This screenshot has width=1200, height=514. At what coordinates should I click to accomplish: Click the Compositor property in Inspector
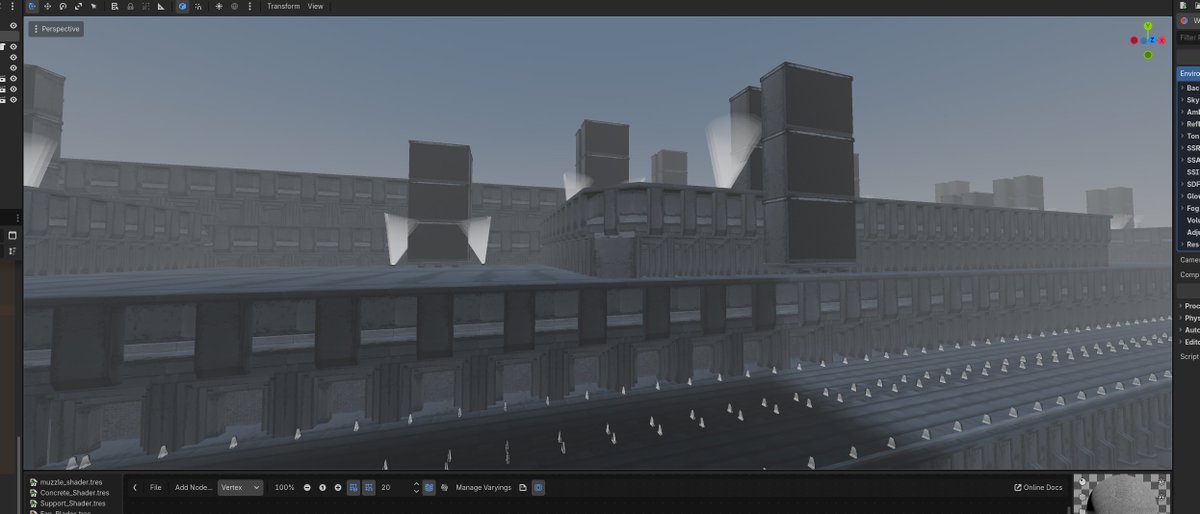coord(1189,275)
